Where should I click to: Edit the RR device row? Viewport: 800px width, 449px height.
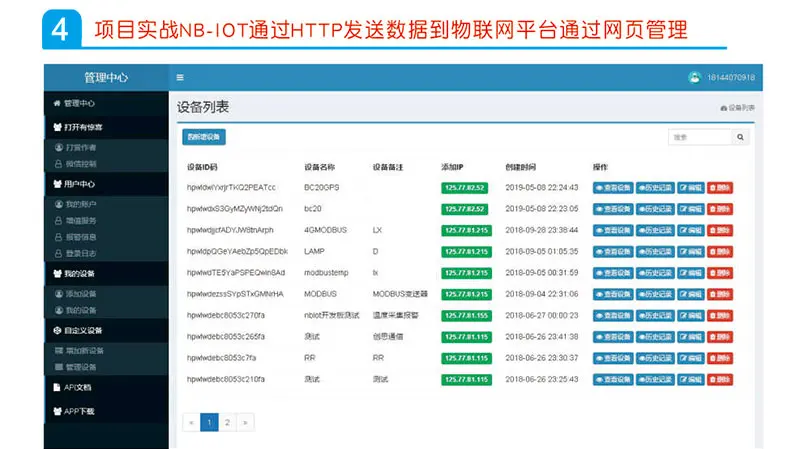[691, 358]
